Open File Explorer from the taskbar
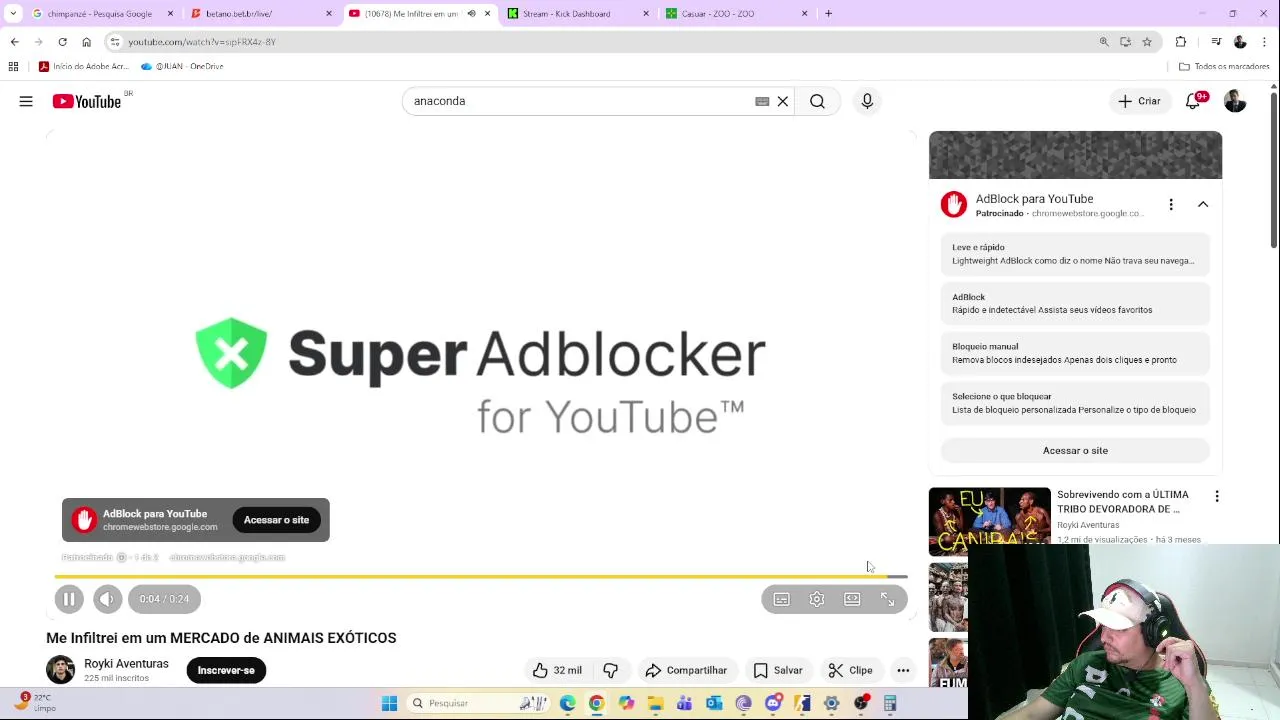The image size is (1280, 720). pyautogui.click(x=655, y=703)
